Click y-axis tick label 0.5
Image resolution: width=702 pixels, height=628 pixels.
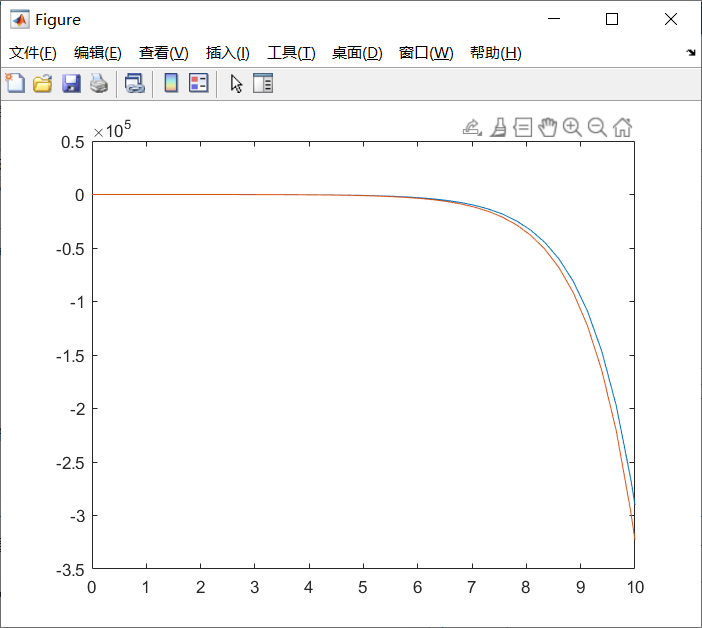tap(73, 142)
